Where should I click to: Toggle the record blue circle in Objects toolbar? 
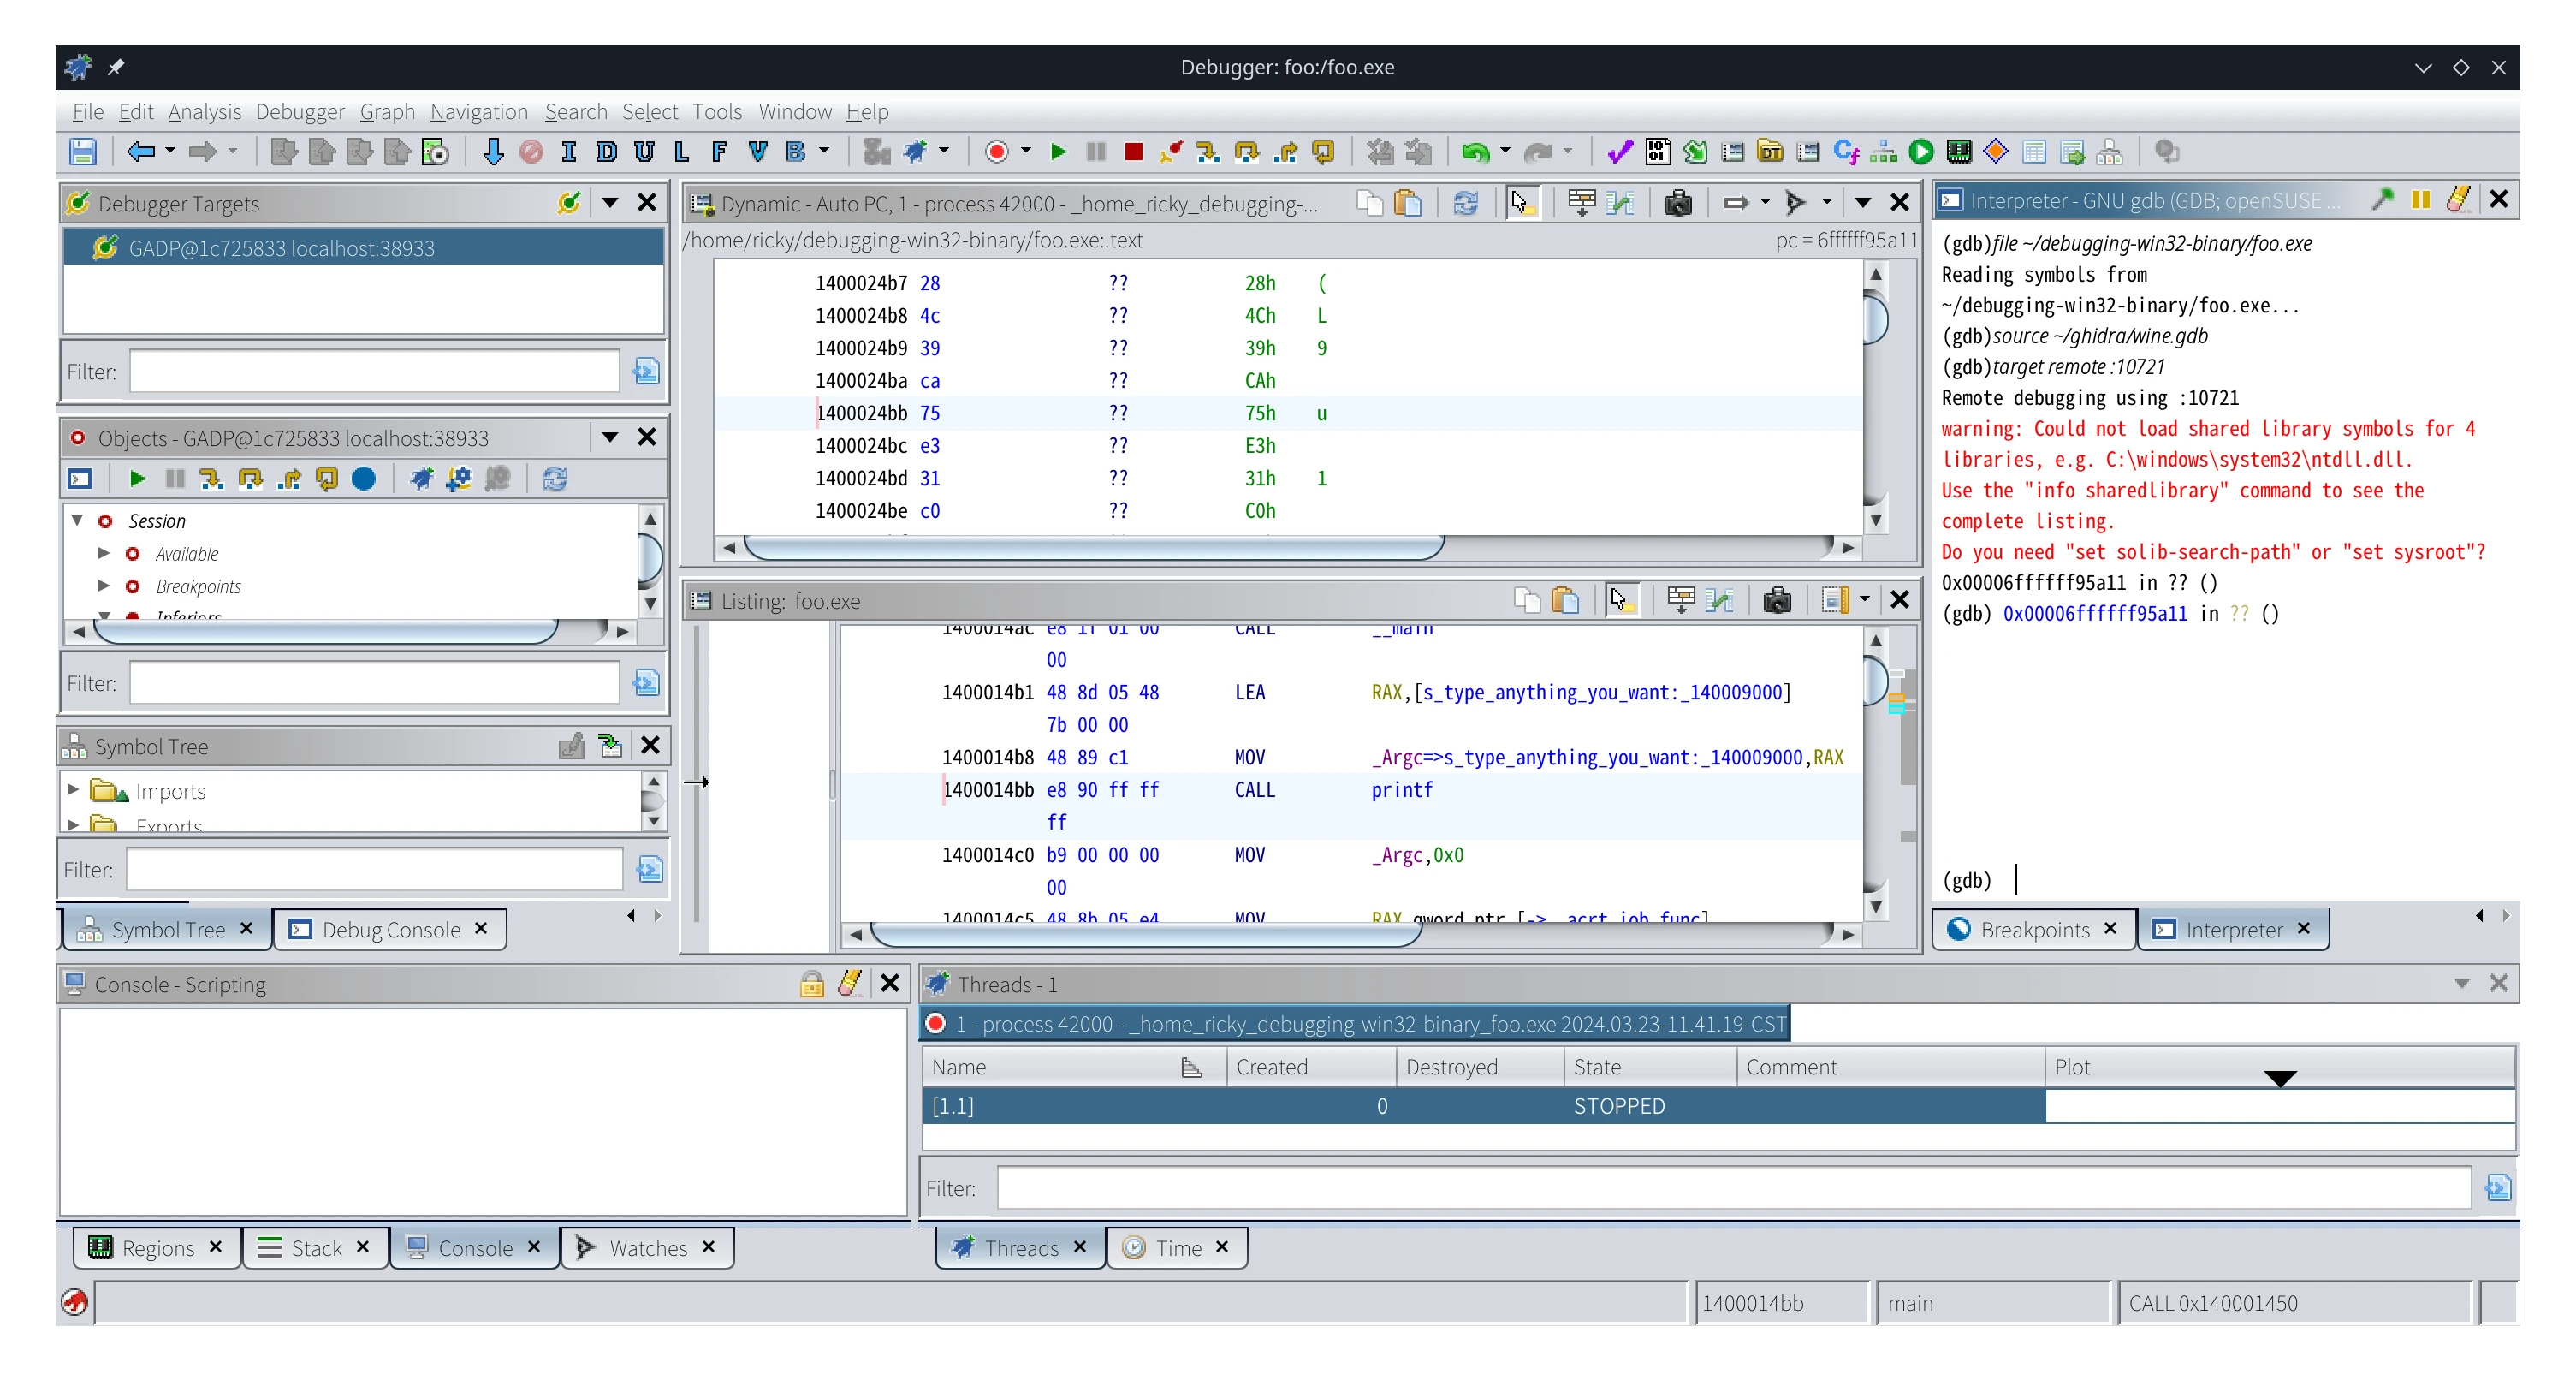point(364,479)
